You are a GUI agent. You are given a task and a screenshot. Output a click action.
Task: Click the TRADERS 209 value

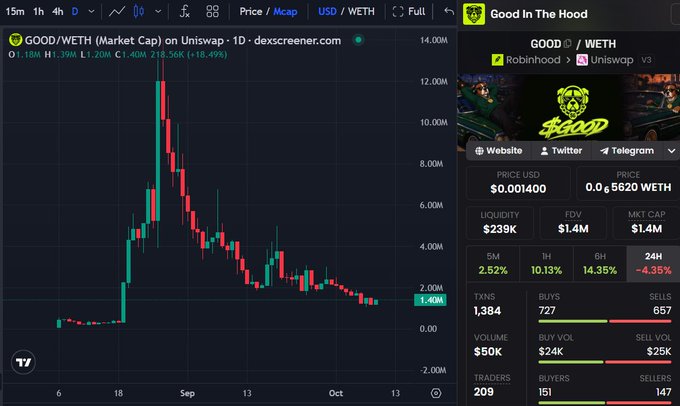[x=484, y=392]
